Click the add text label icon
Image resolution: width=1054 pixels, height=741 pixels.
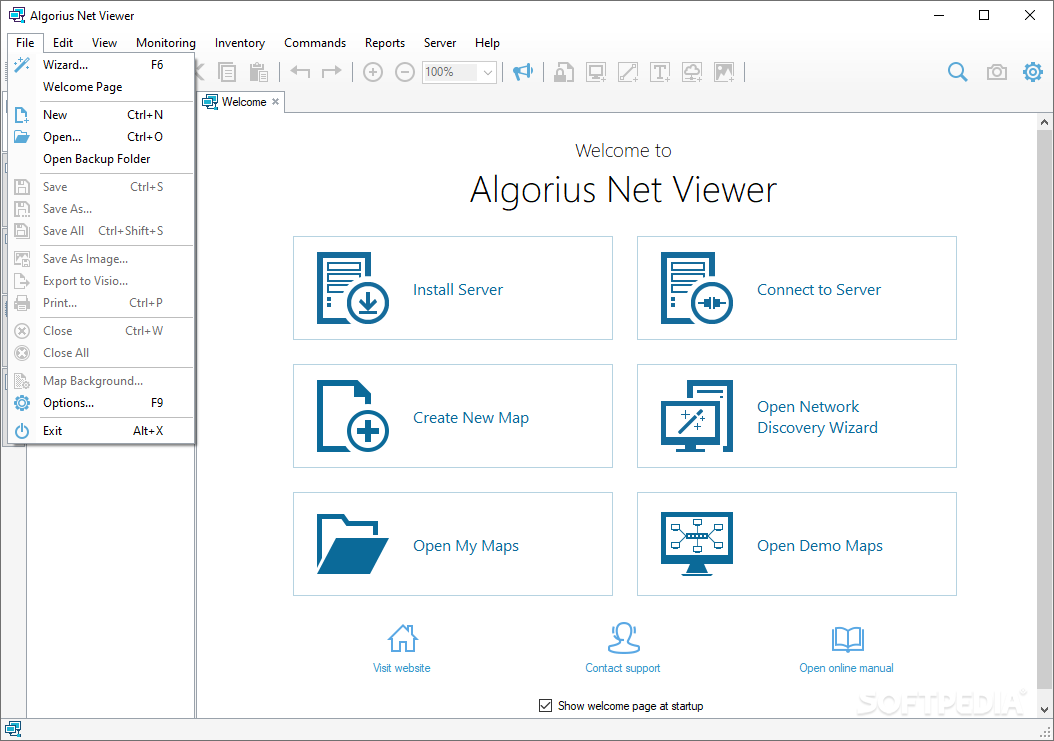click(660, 72)
